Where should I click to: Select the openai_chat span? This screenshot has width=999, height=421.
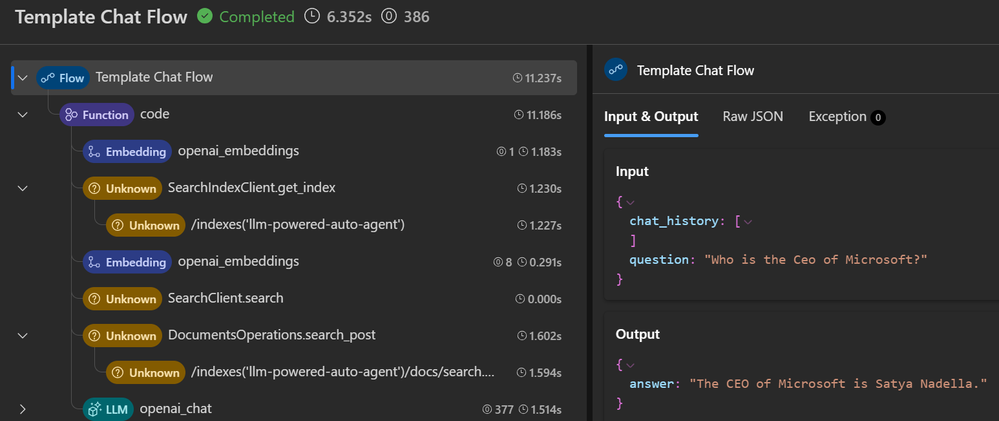click(294, 409)
